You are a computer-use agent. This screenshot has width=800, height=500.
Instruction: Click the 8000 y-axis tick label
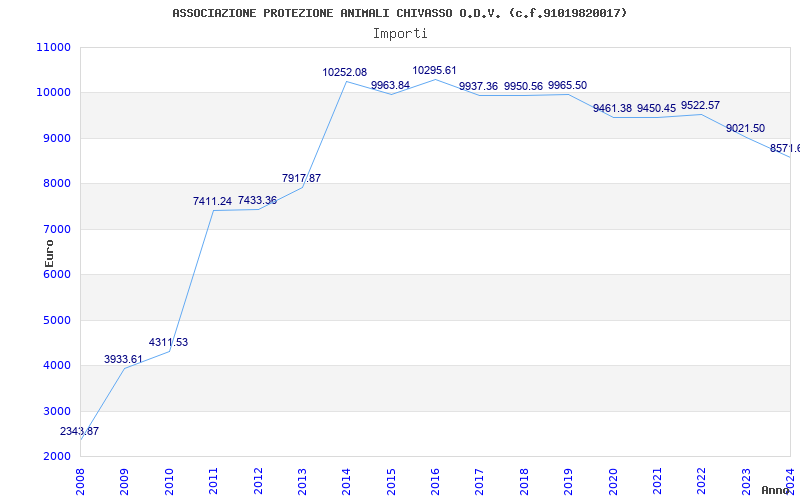point(56,184)
